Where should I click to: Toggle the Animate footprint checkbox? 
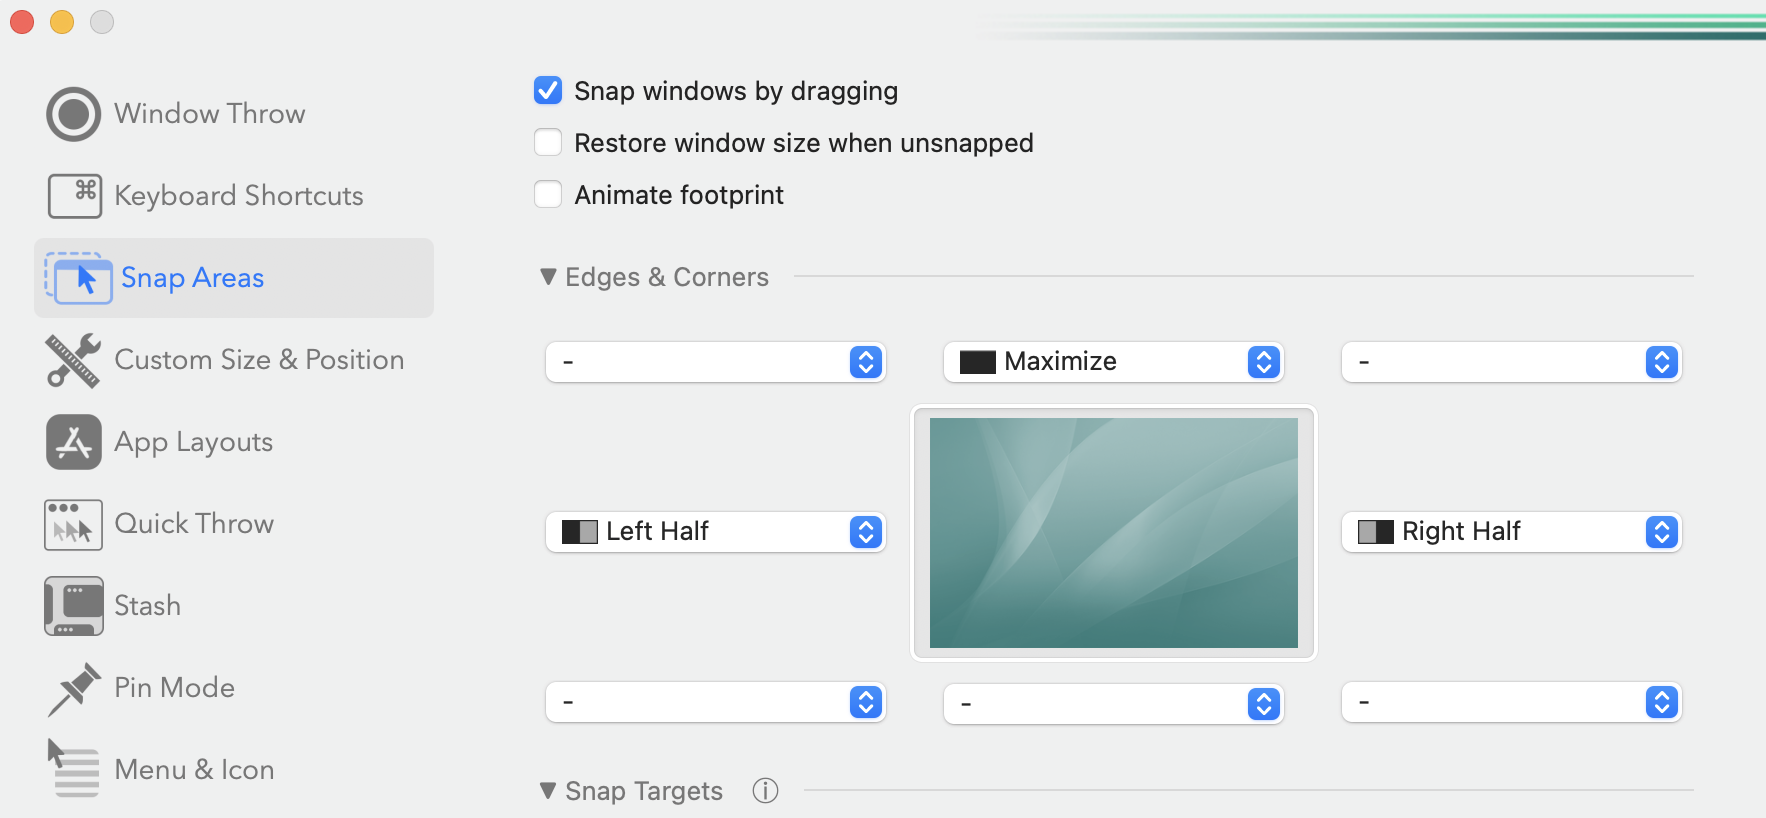coord(548,195)
